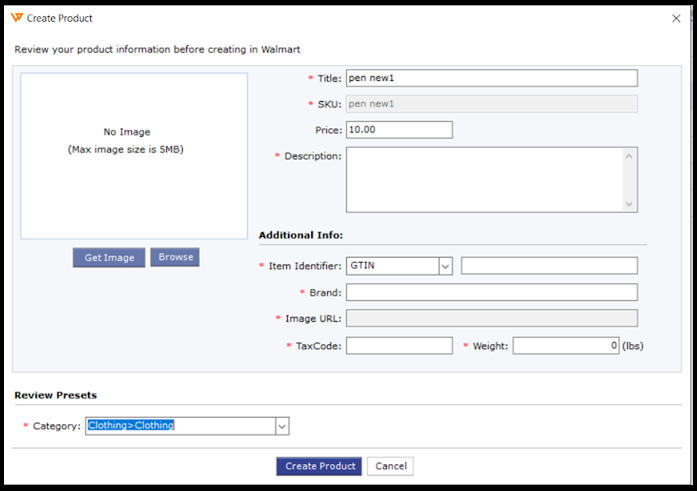
Task: Click the Walmart app icon in title bar
Action: pos(18,18)
